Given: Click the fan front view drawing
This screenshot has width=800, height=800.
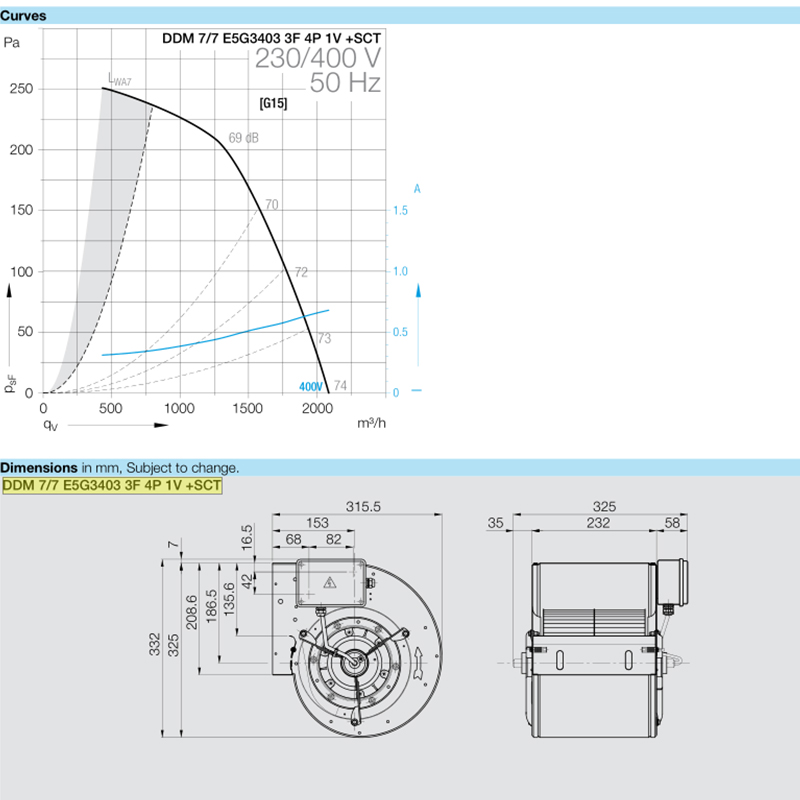Looking at the screenshot, I should [357, 648].
